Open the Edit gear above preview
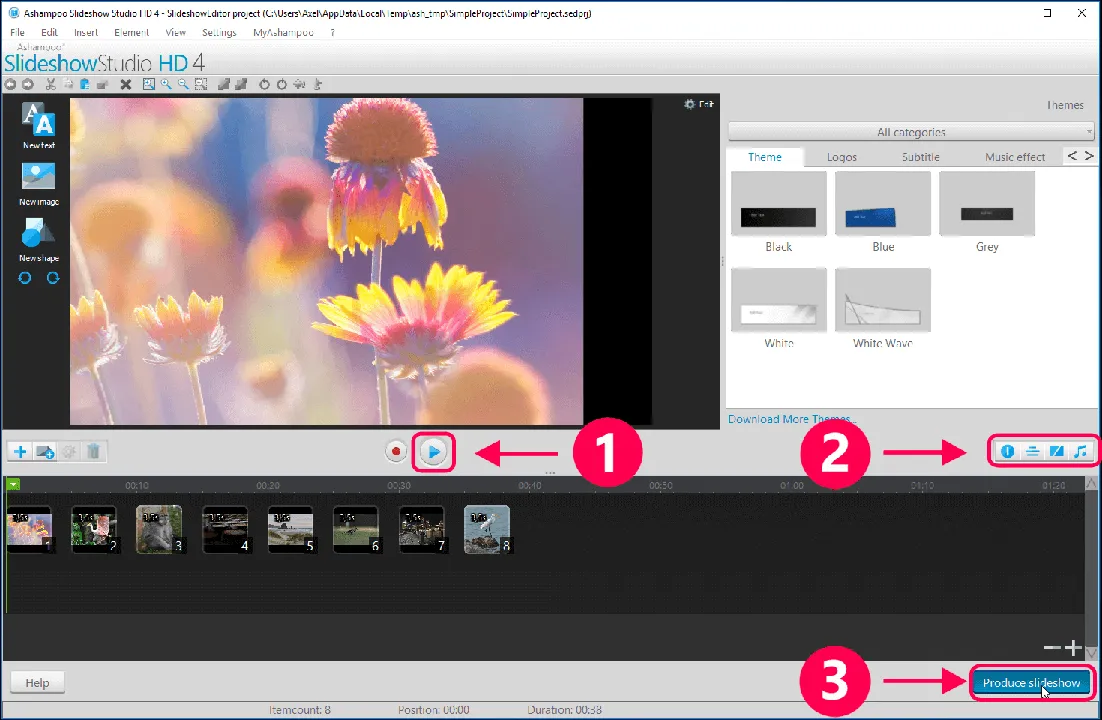This screenshot has height=720, width=1102. click(x=699, y=104)
